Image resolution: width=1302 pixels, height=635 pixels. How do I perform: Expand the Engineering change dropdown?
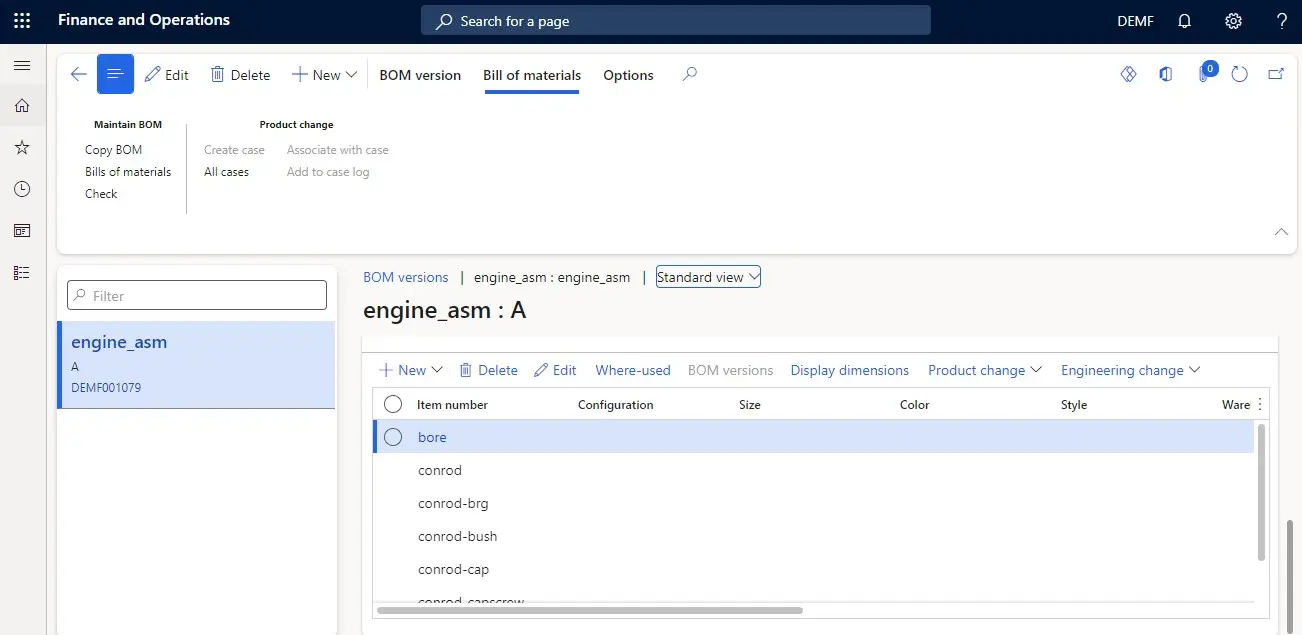tap(1130, 370)
